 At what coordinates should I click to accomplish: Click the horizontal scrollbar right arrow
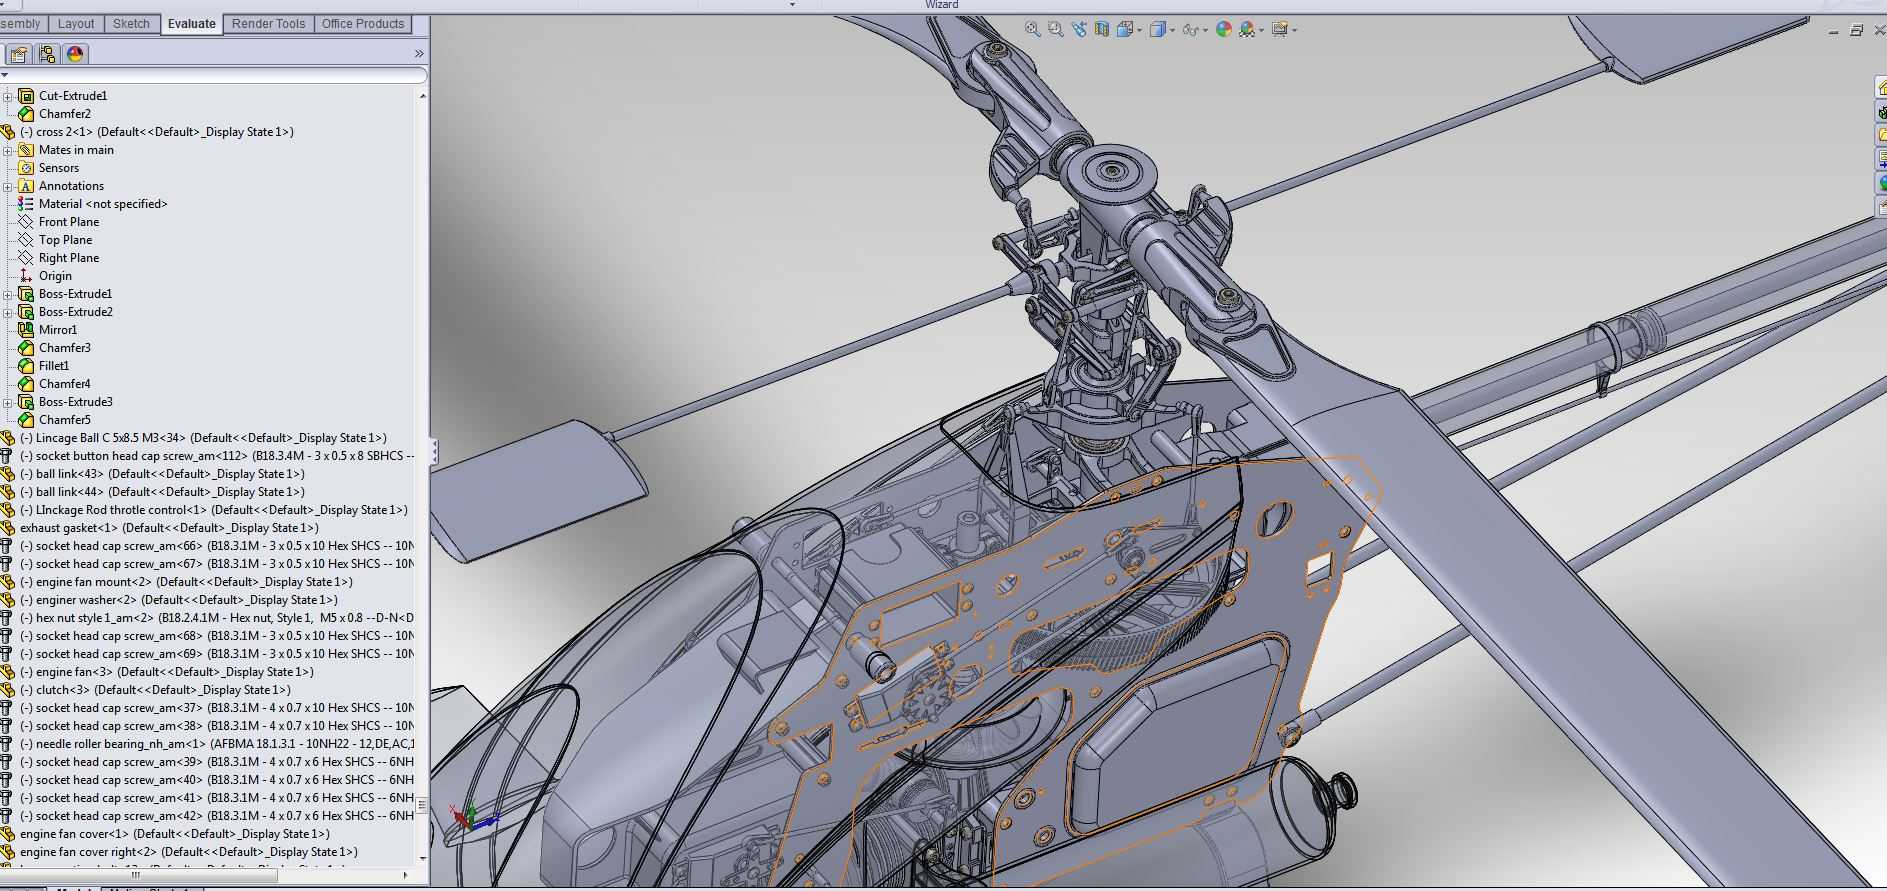pyautogui.click(x=405, y=875)
